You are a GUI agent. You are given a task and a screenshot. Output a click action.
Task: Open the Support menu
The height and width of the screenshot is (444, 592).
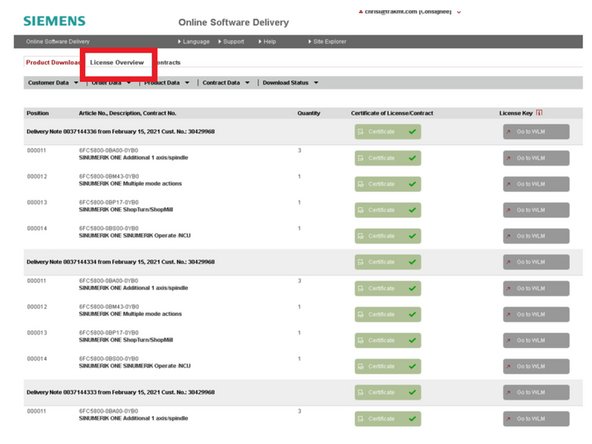tap(231, 42)
